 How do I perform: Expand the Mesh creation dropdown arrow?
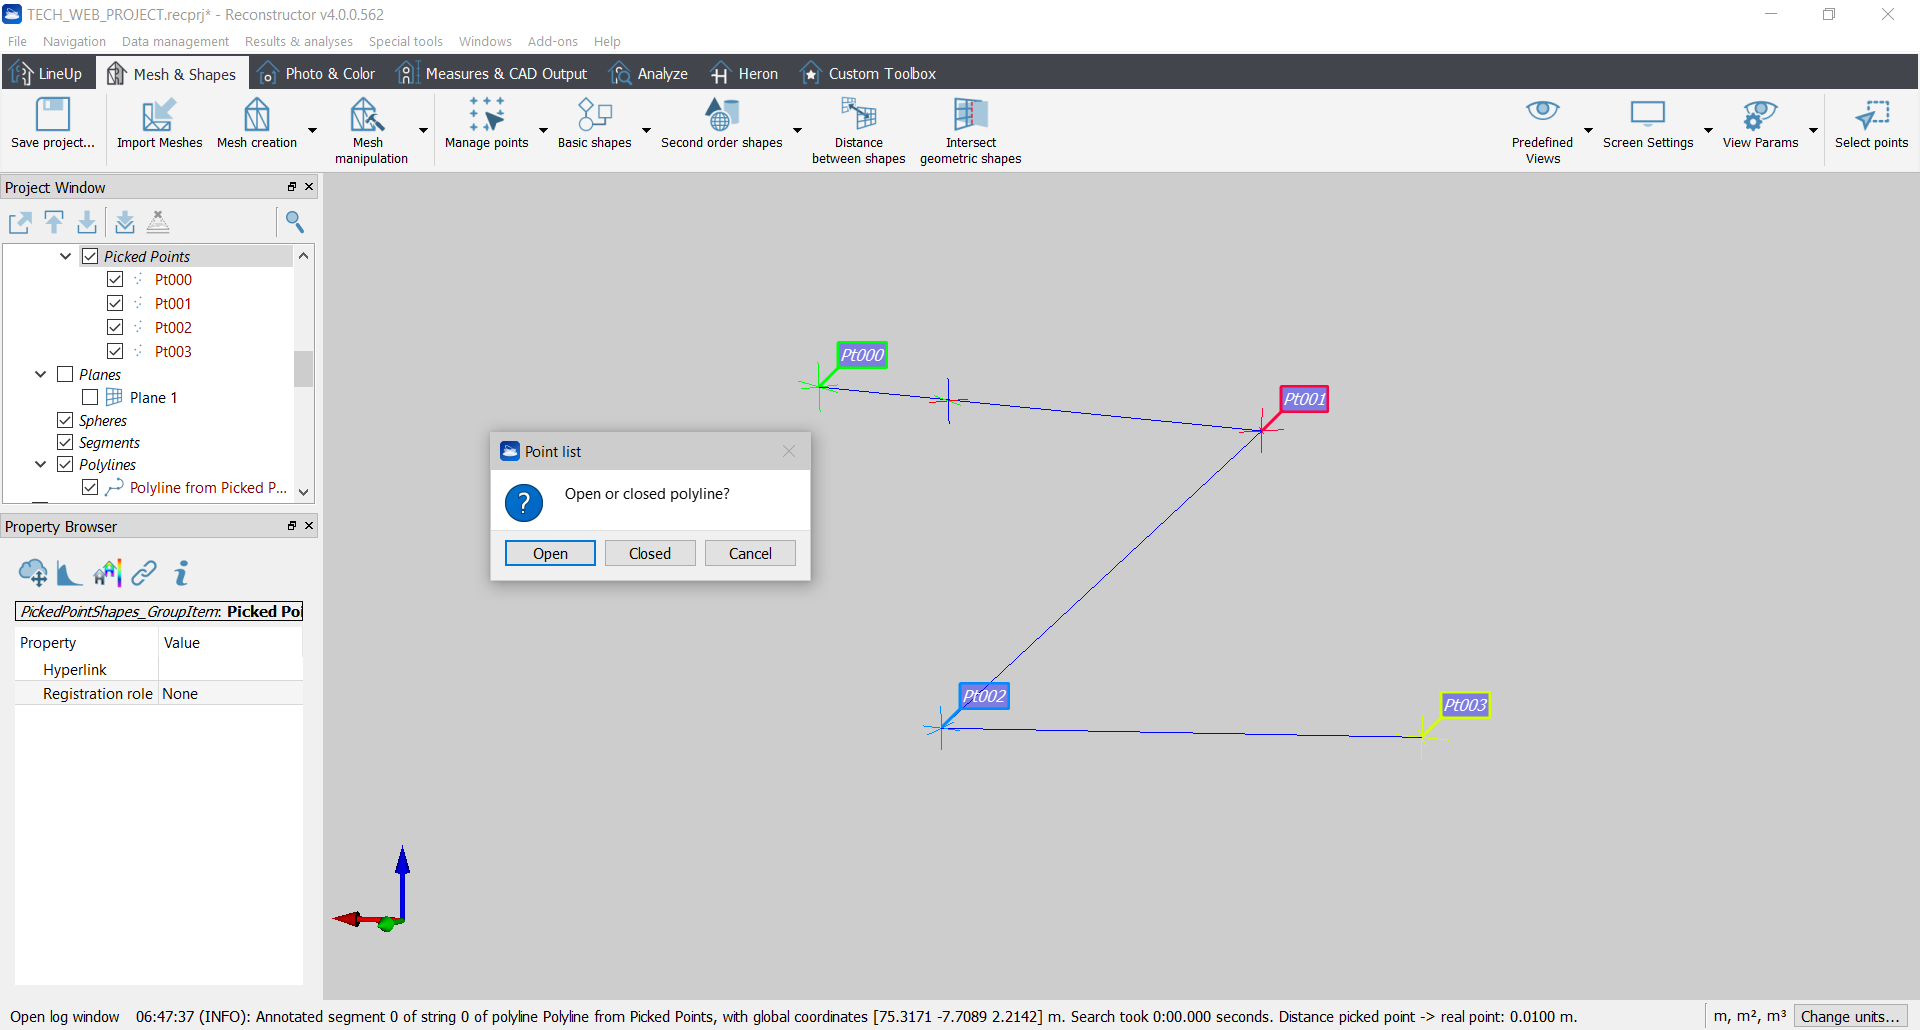tap(312, 130)
